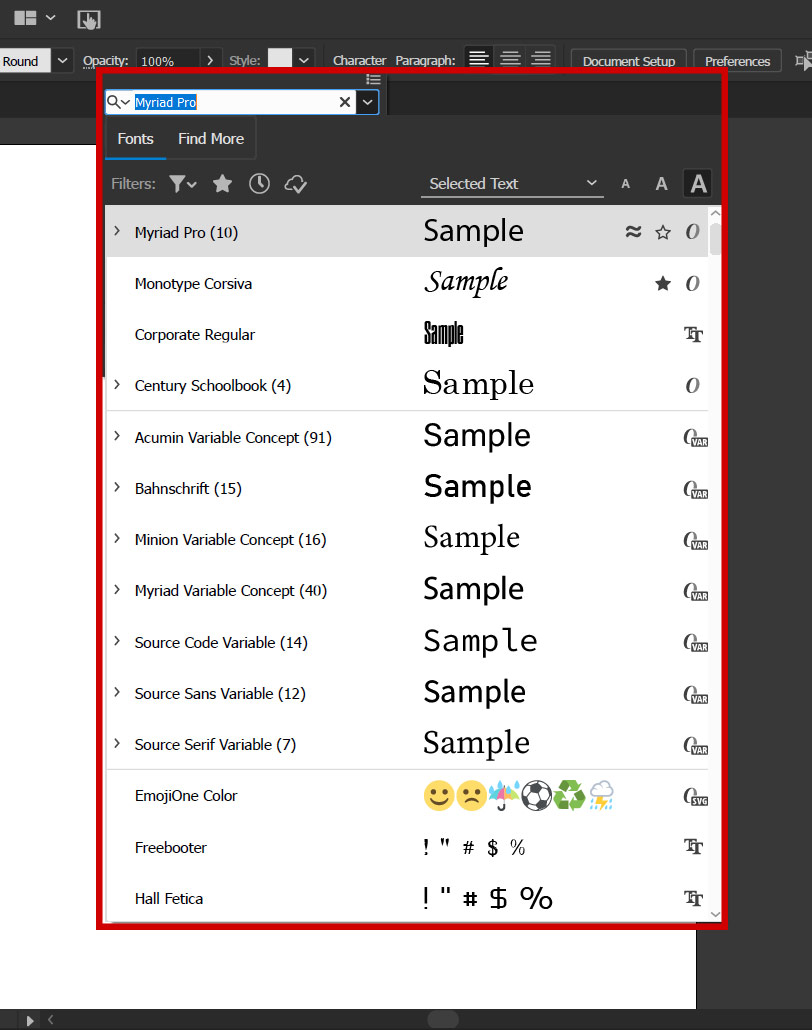The image size is (812, 1030).
Task: Toggle the favorite fonts star filter
Action: point(222,184)
